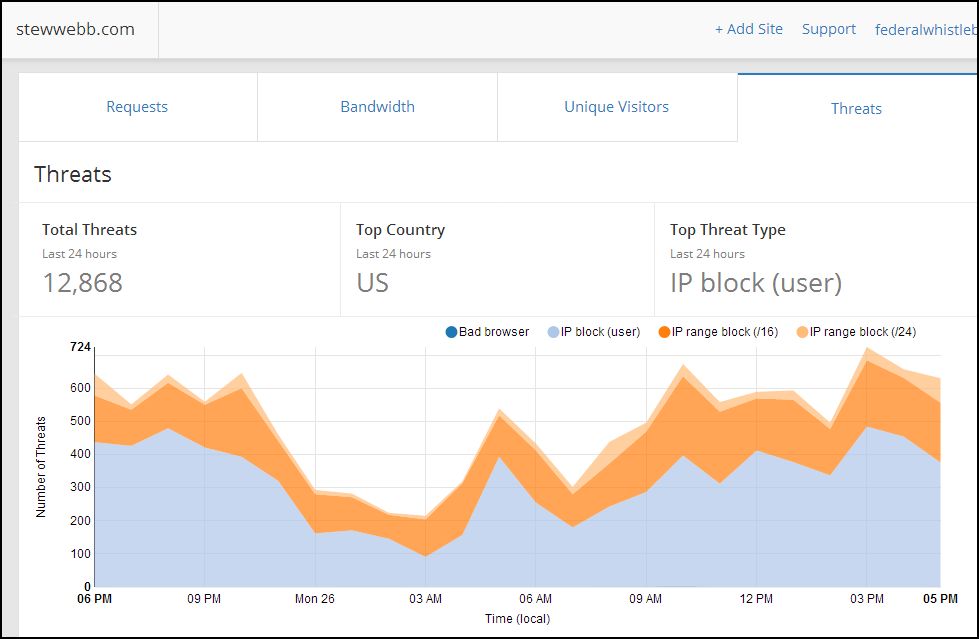
Task: Click the Mon 26 axis label
Action: [315, 598]
